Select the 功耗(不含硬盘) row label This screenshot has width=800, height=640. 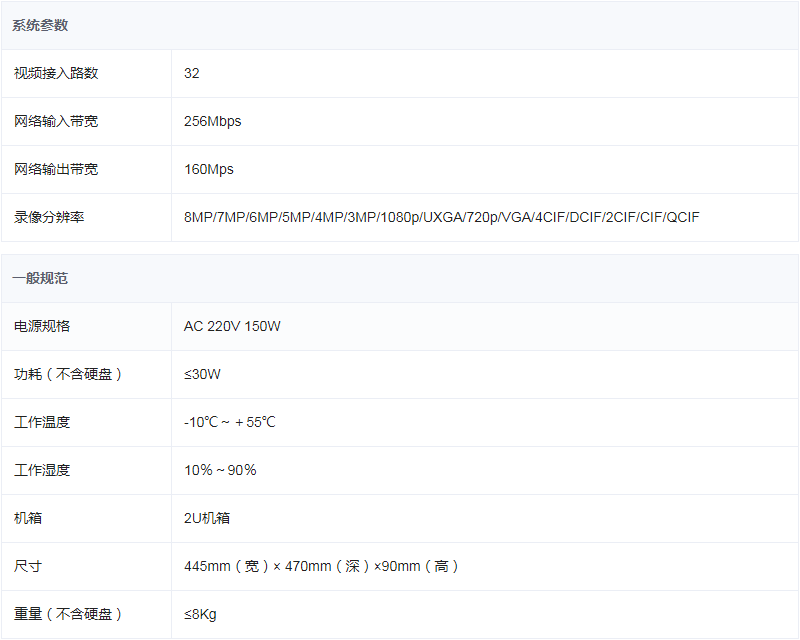click(68, 374)
